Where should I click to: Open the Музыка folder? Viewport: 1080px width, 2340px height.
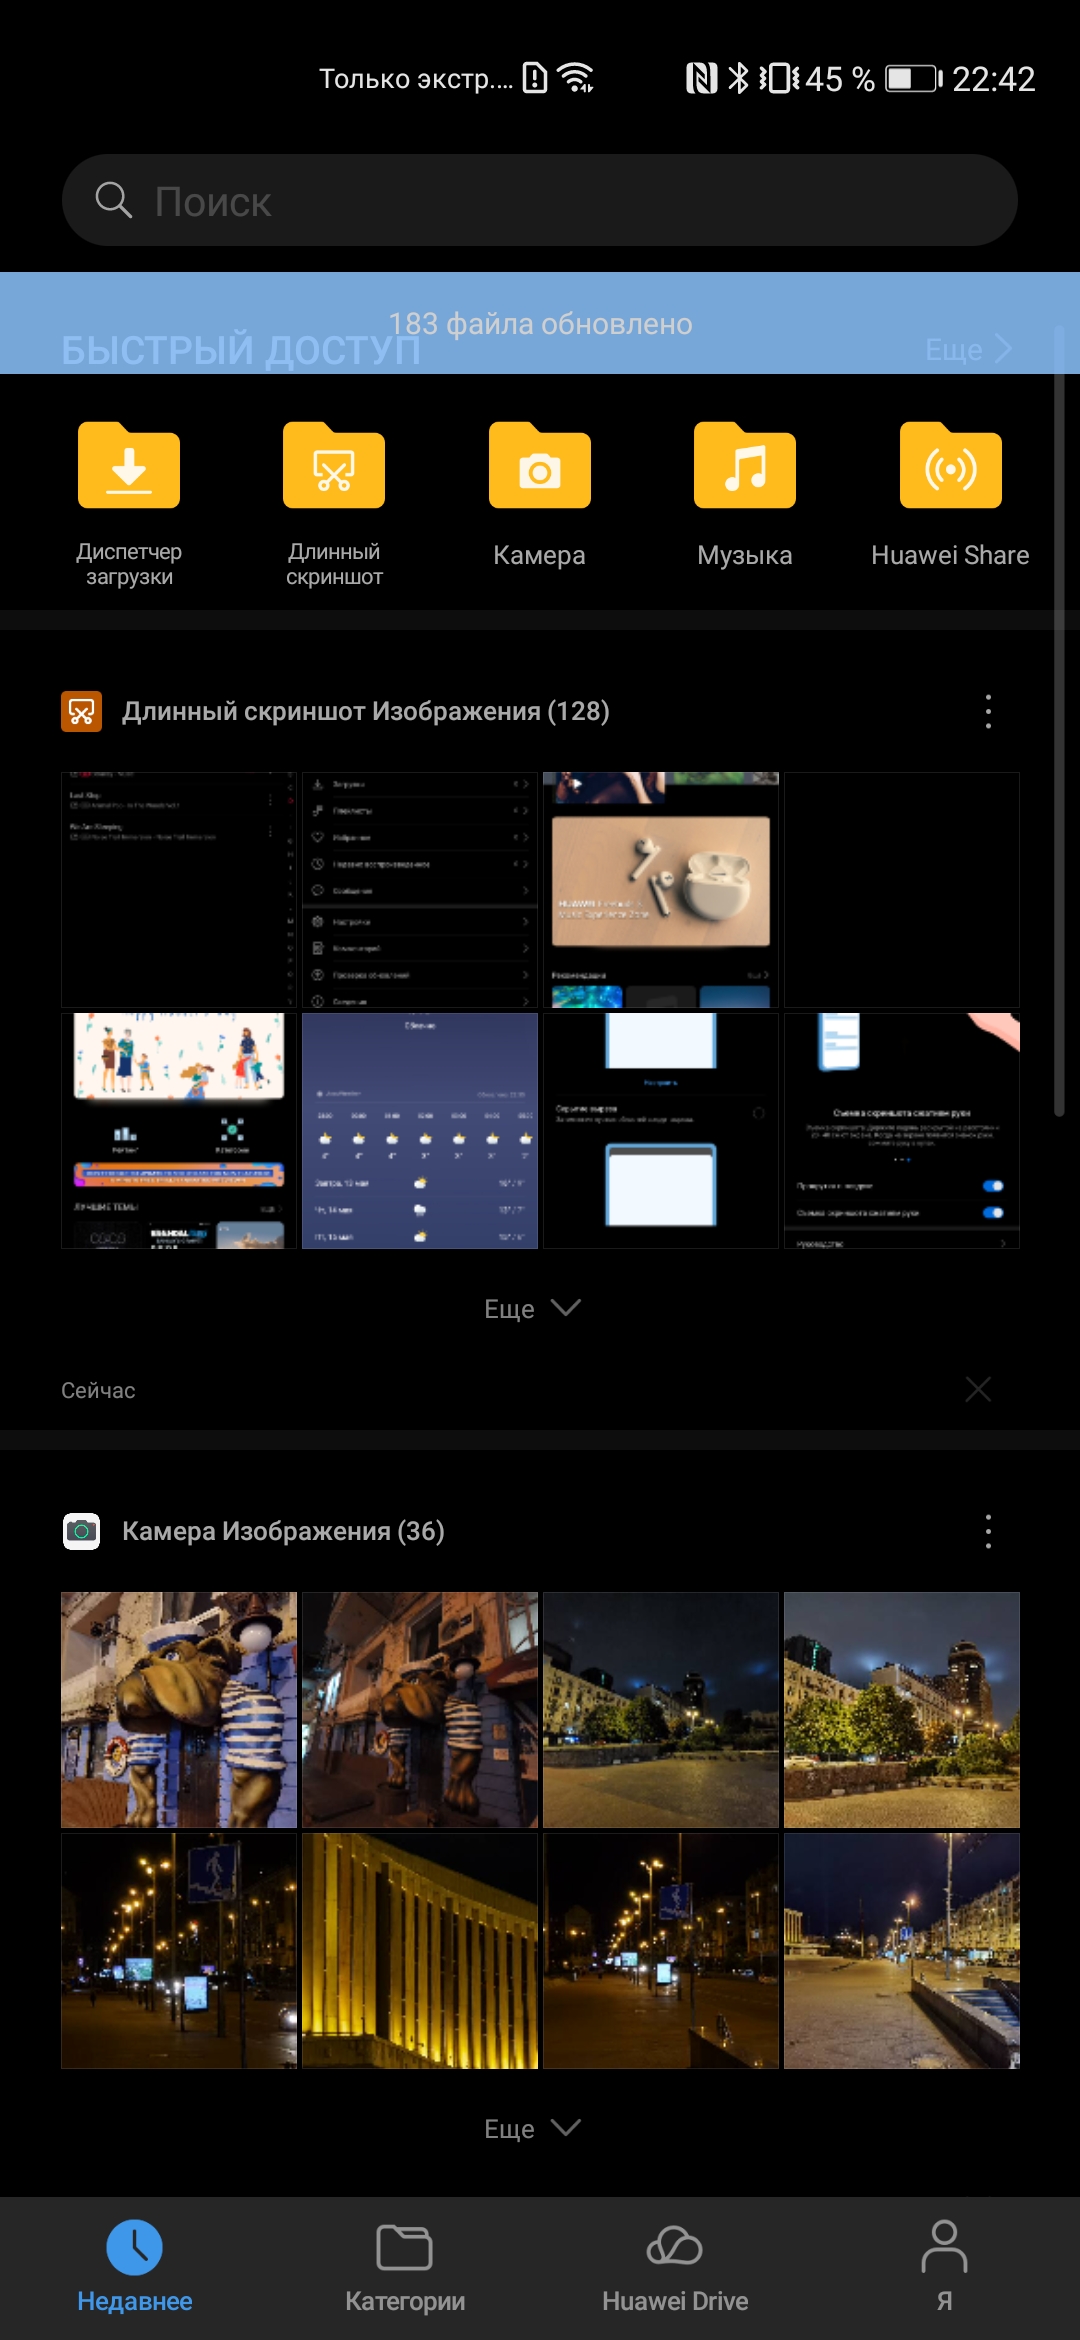[x=745, y=496]
